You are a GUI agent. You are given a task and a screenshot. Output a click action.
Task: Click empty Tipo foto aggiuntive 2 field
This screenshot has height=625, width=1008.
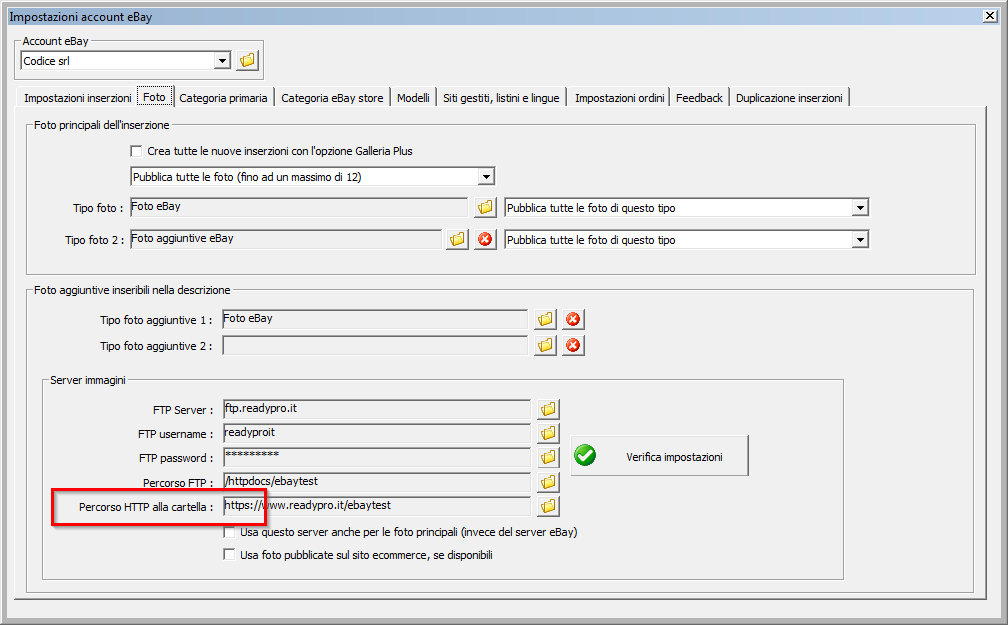tap(375, 345)
